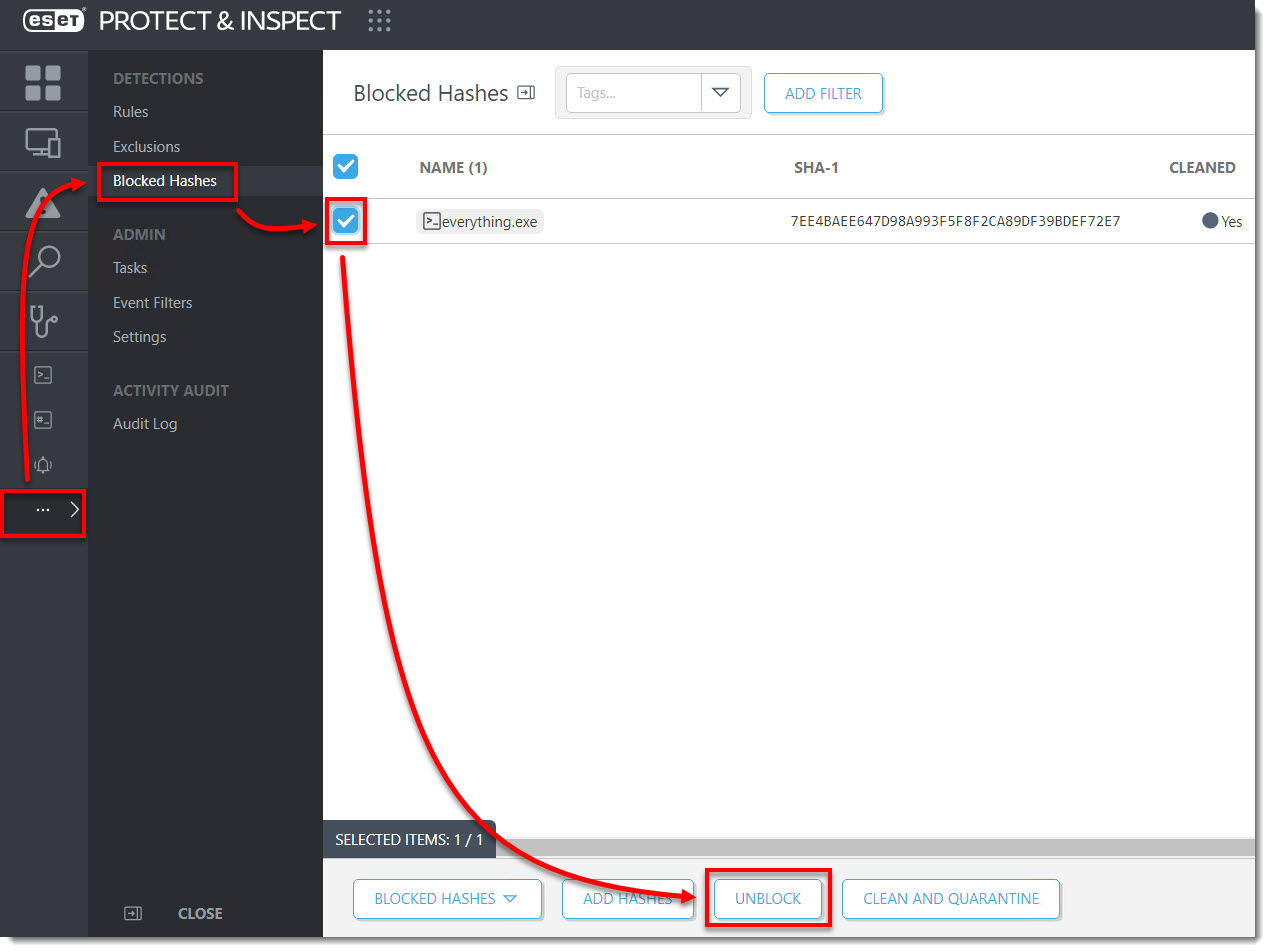The height and width of the screenshot is (952, 1270).
Task: Click the SELECTED ITEMS: 1 / 1 label
Action: click(409, 840)
